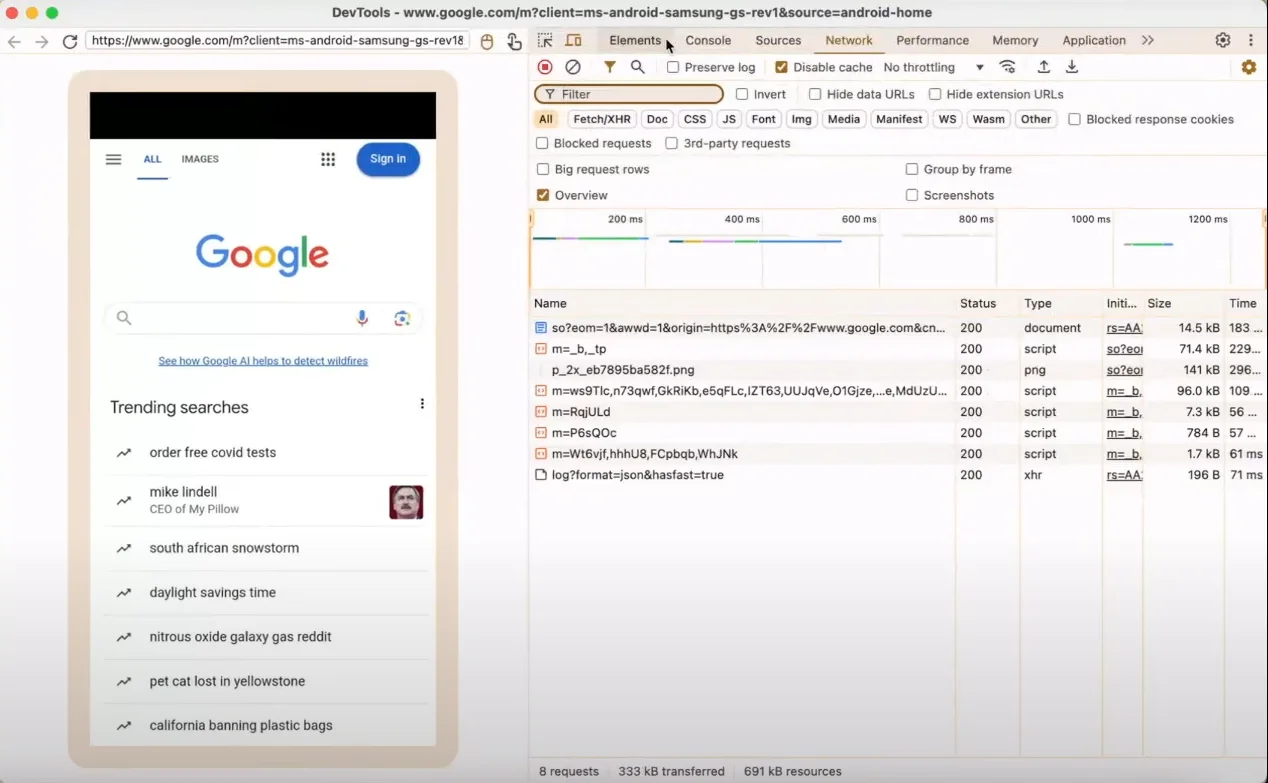This screenshot has height=783, width=1268.
Task: Switch to the Elements tab
Action: tap(635, 40)
